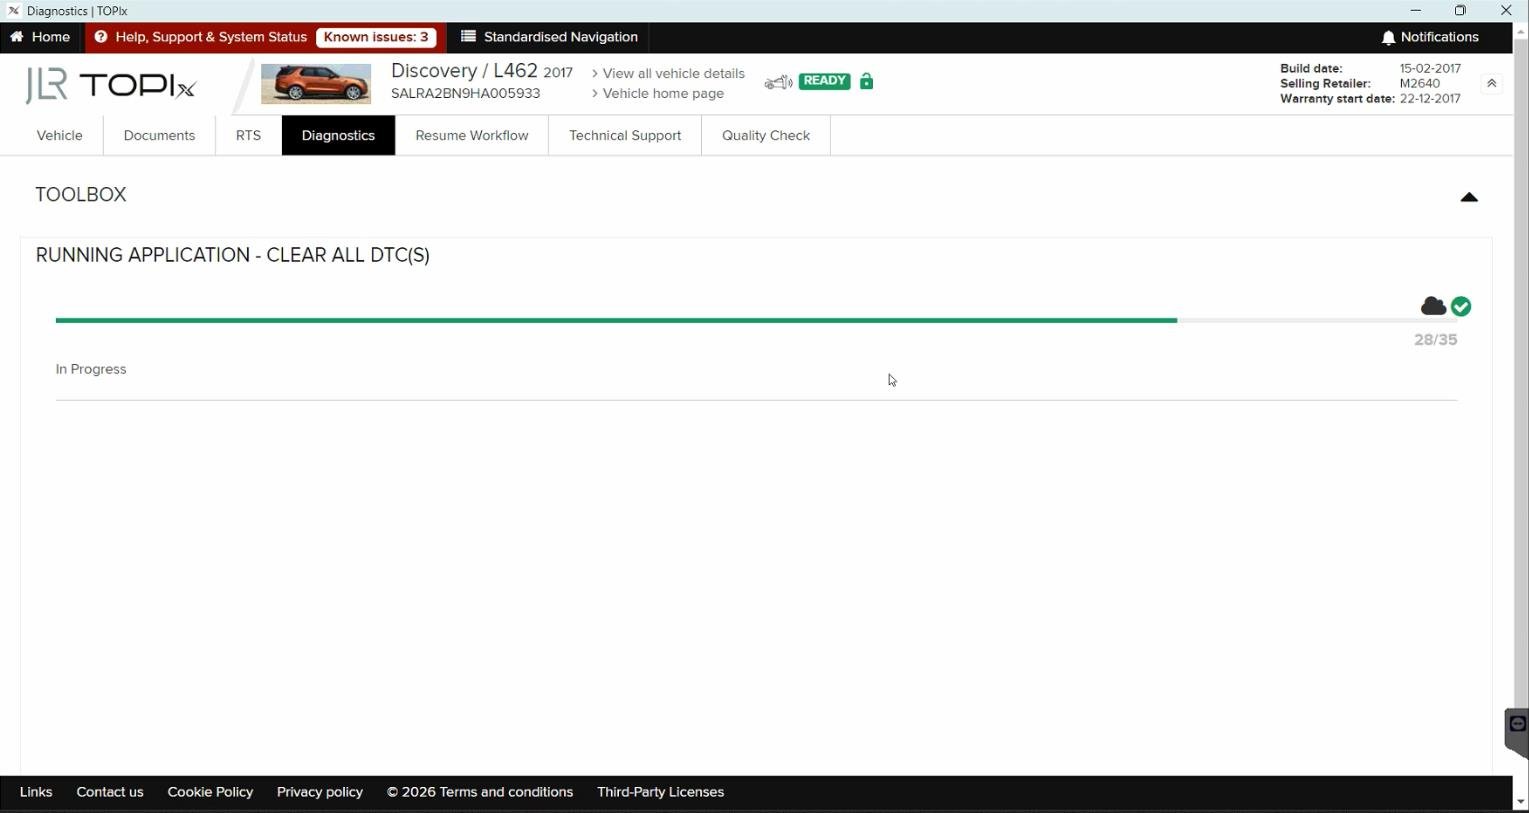The width and height of the screenshot is (1529, 813).
Task: Click the 28/35 progress counter
Action: [x=1435, y=340]
